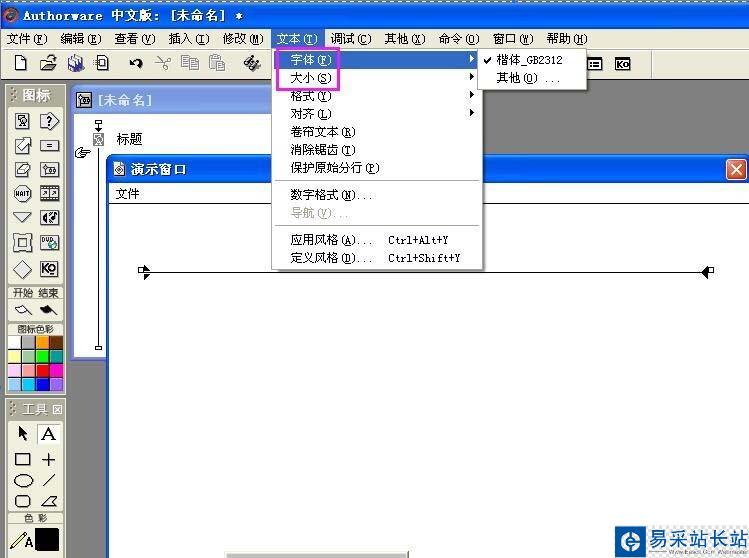
Task: Toggle 保护原始分行 option
Action: [x=377, y=168]
